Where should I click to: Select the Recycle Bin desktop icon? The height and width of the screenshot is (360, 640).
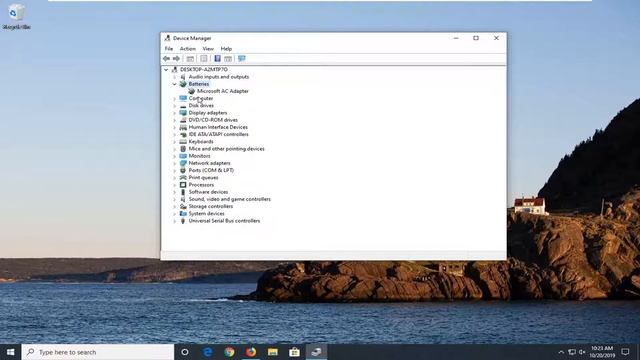[x=16, y=17]
